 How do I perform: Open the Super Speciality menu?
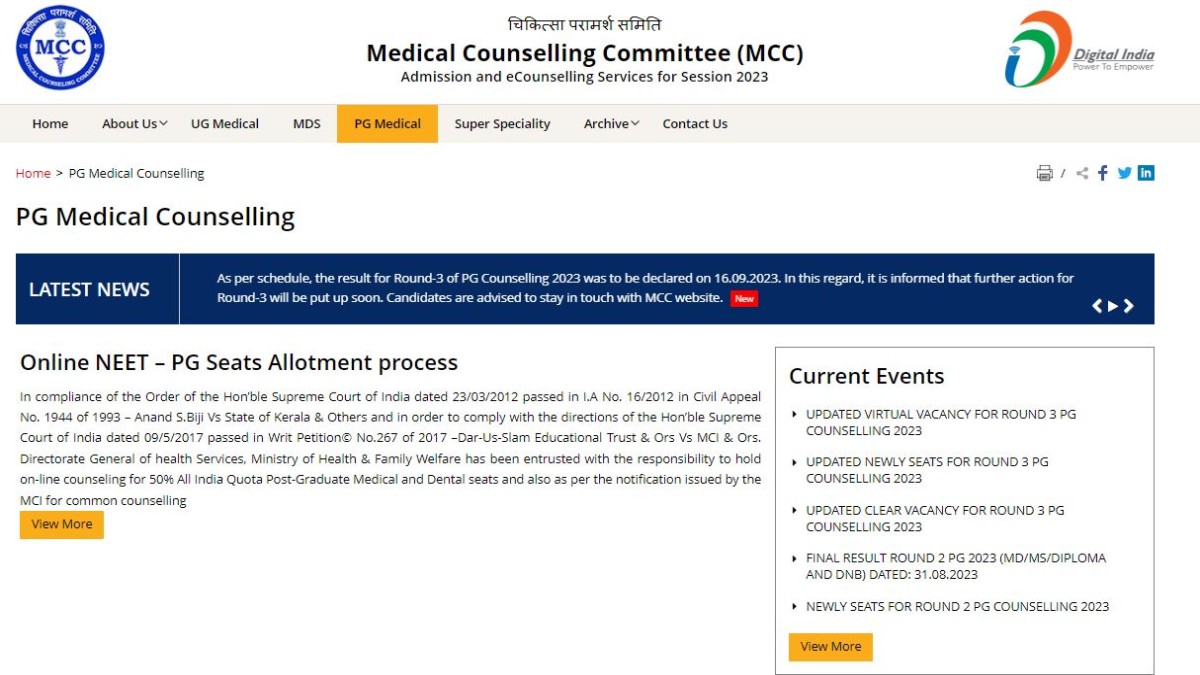click(x=502, y=124)
